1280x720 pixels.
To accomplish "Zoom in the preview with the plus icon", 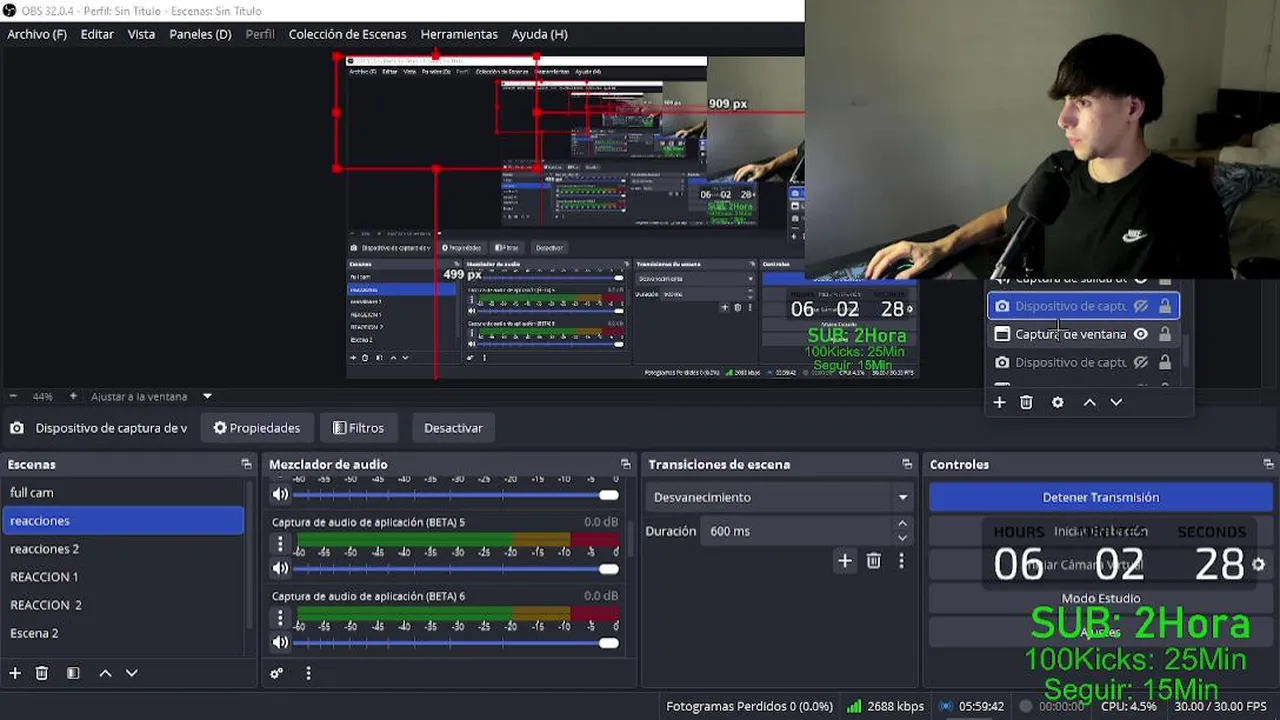I will [72, 396].
